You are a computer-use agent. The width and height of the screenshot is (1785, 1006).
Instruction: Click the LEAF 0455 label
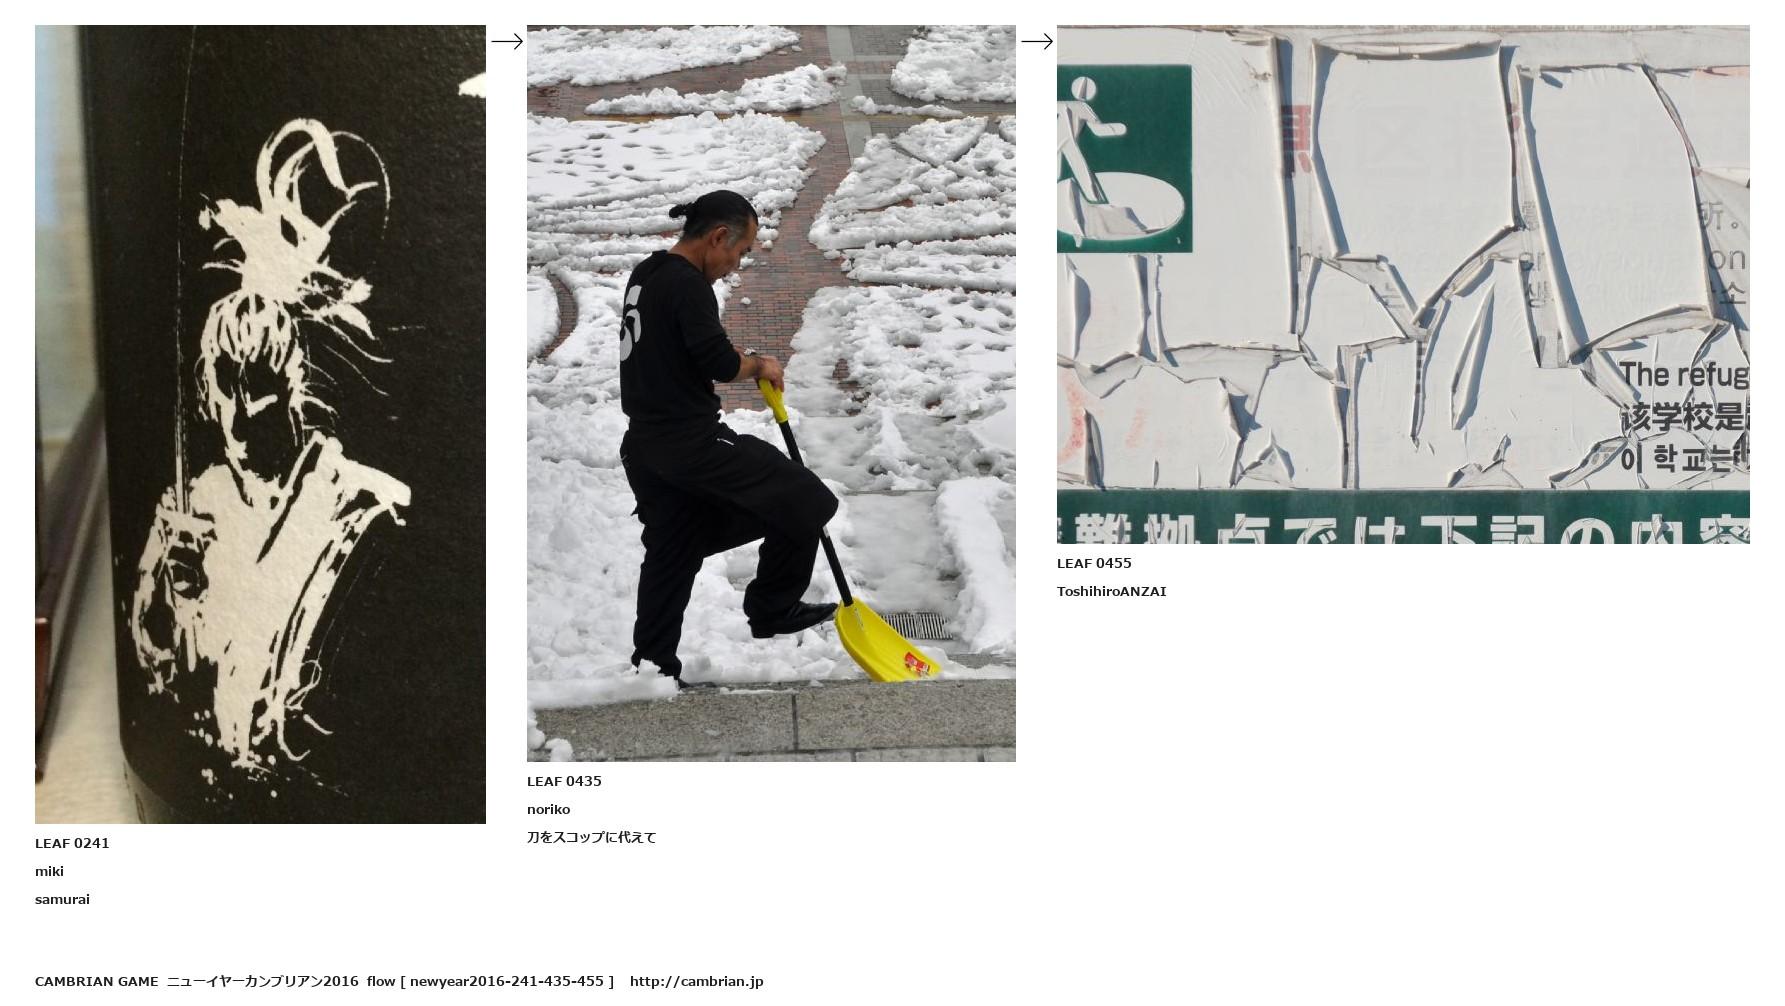1094,563
